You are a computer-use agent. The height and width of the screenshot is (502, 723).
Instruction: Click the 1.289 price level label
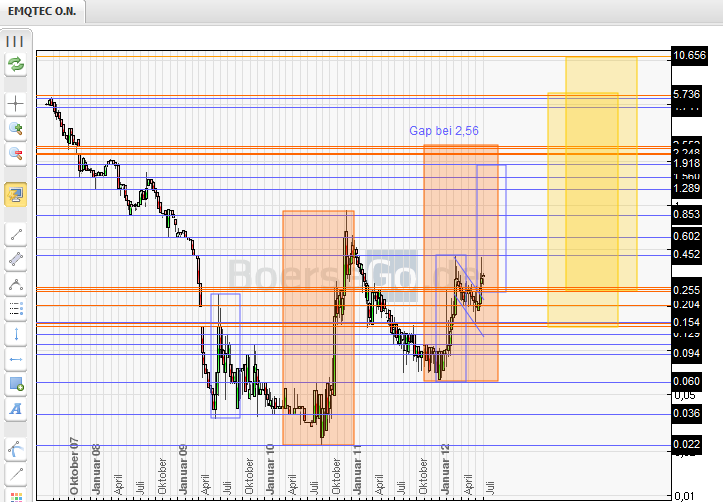pos(687,189)
